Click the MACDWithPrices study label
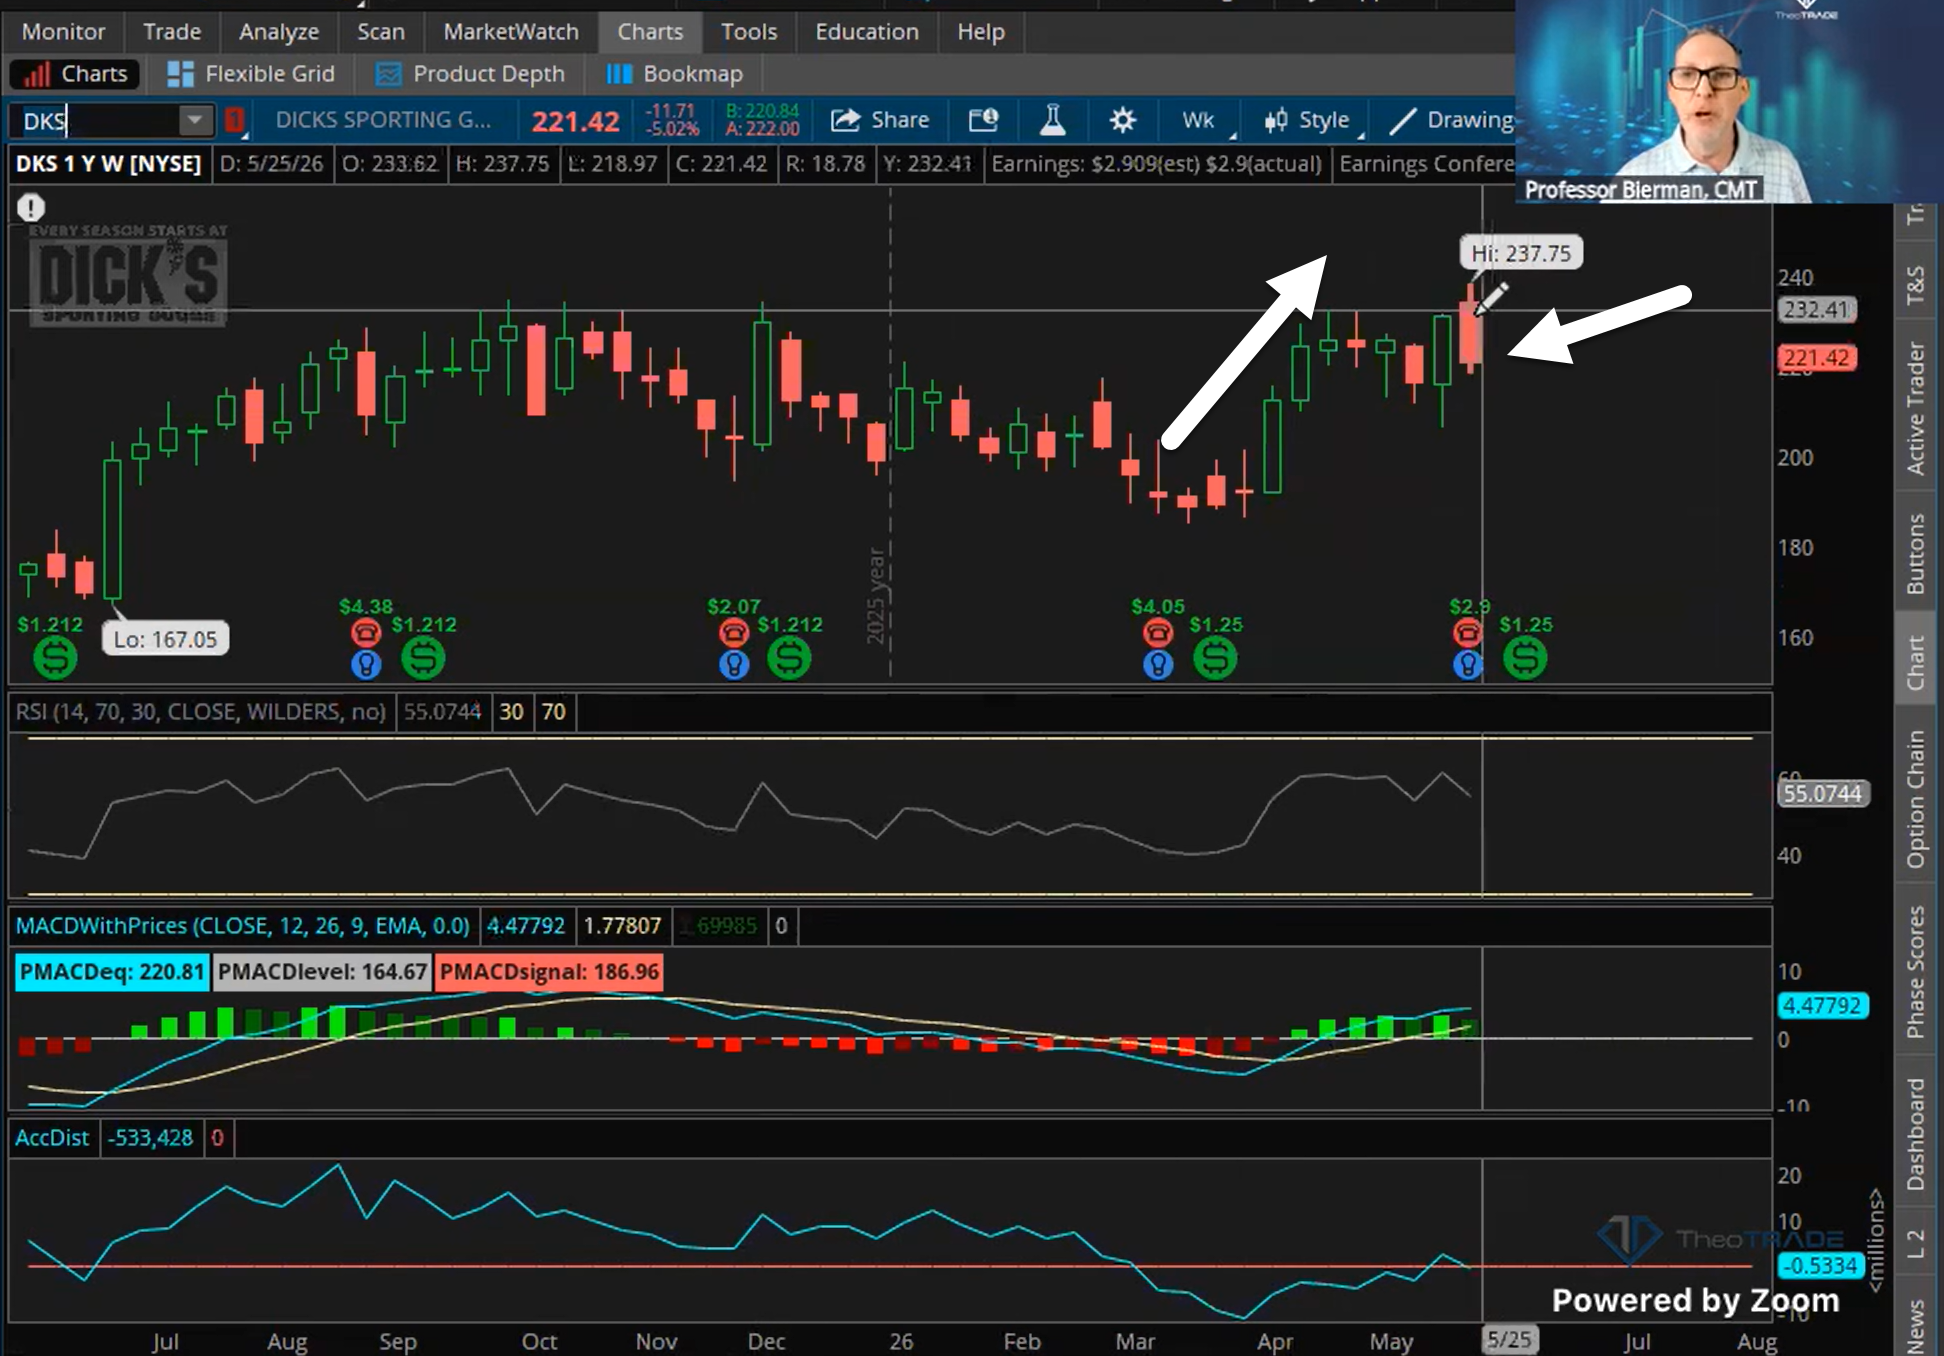The image size is (1944, 1356). (242, 926)
